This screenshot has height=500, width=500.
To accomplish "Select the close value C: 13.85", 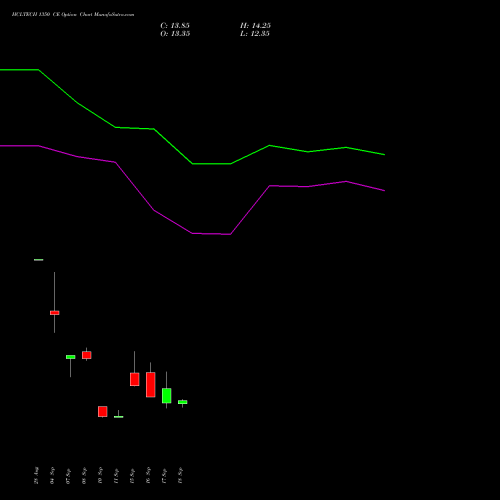I will coord(175,26).
